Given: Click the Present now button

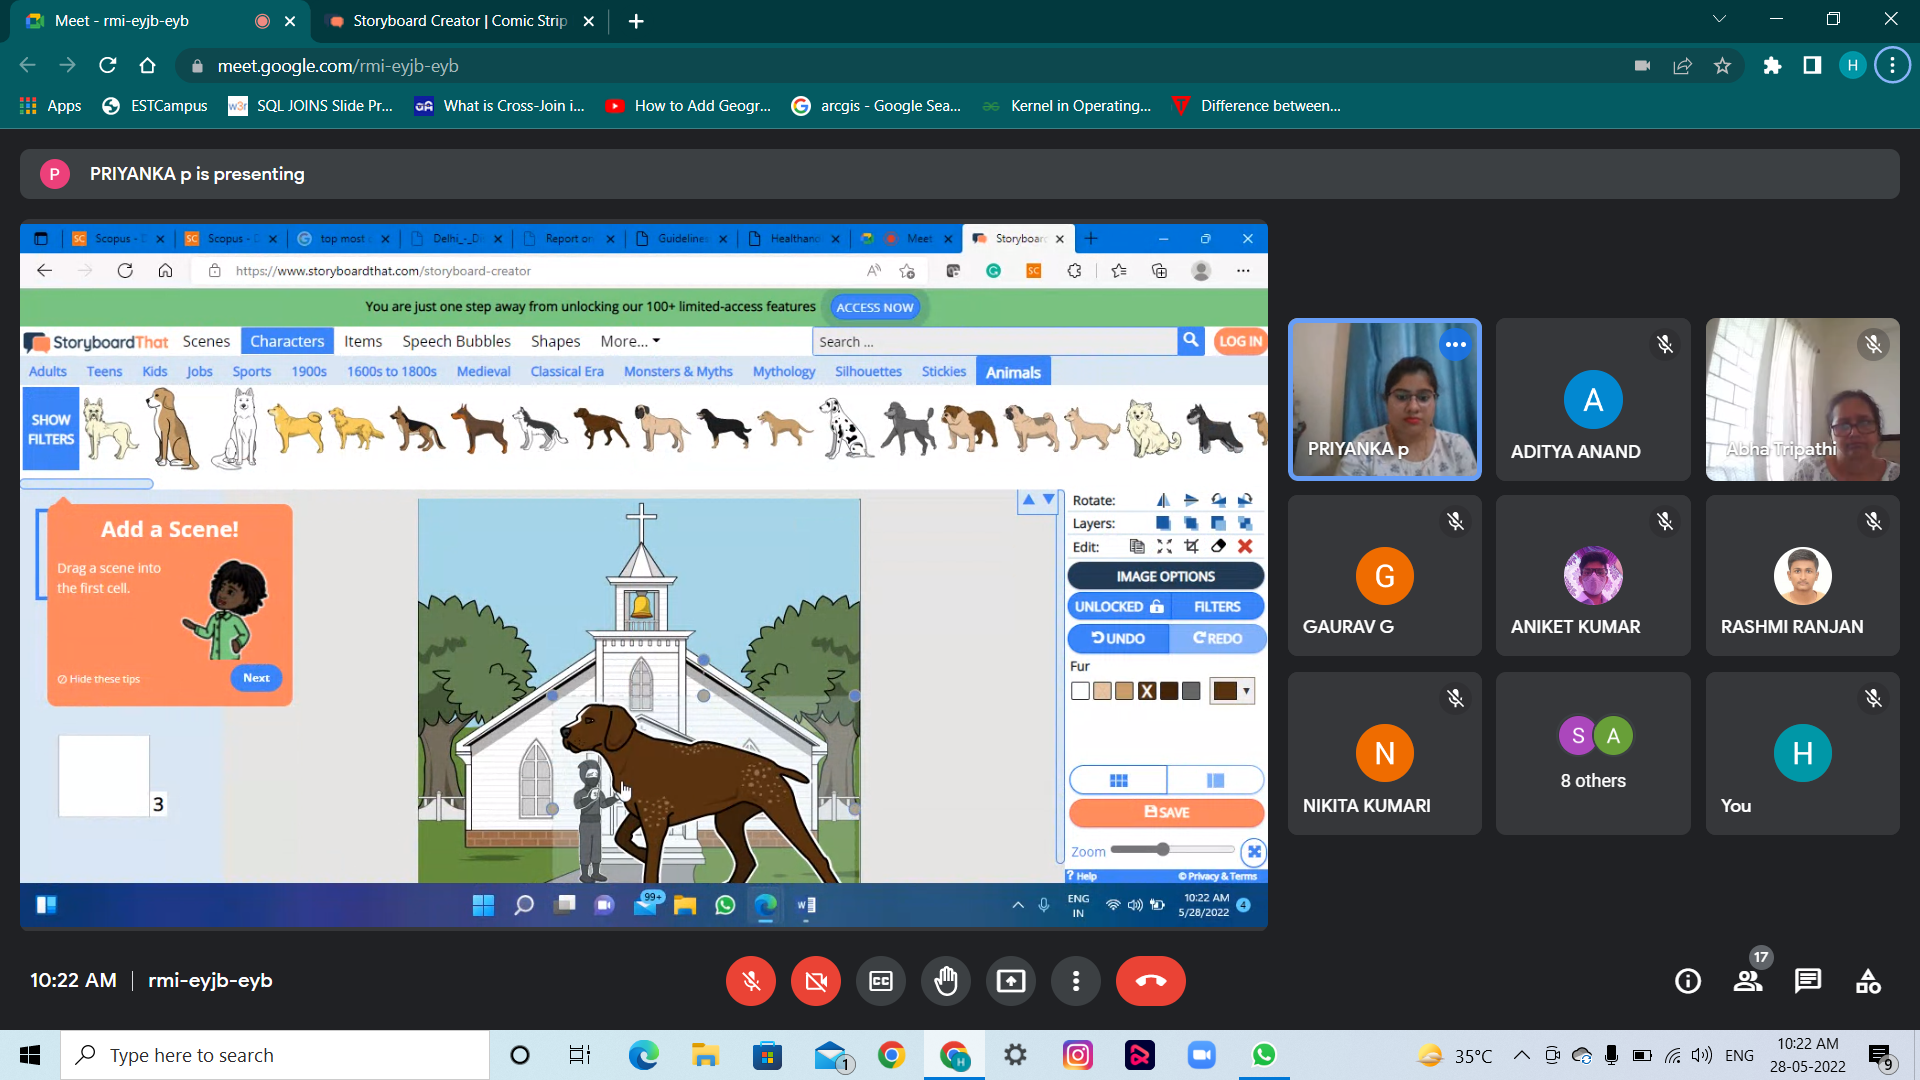Looking at the screenshot, I should pyautogui.click(x=1011, y=981).
